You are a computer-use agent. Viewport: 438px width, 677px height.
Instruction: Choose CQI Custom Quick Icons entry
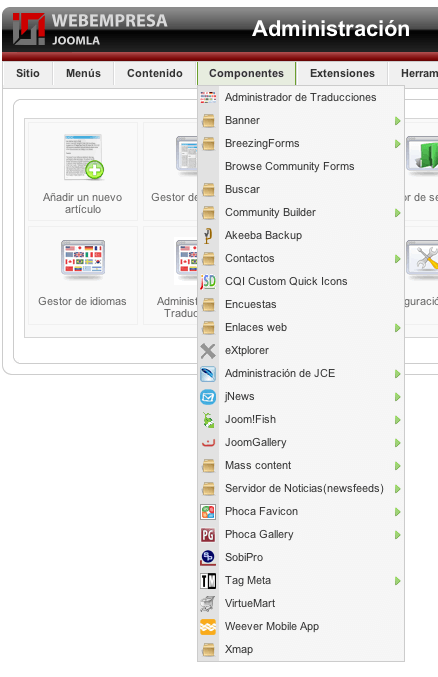coord(301,282)
